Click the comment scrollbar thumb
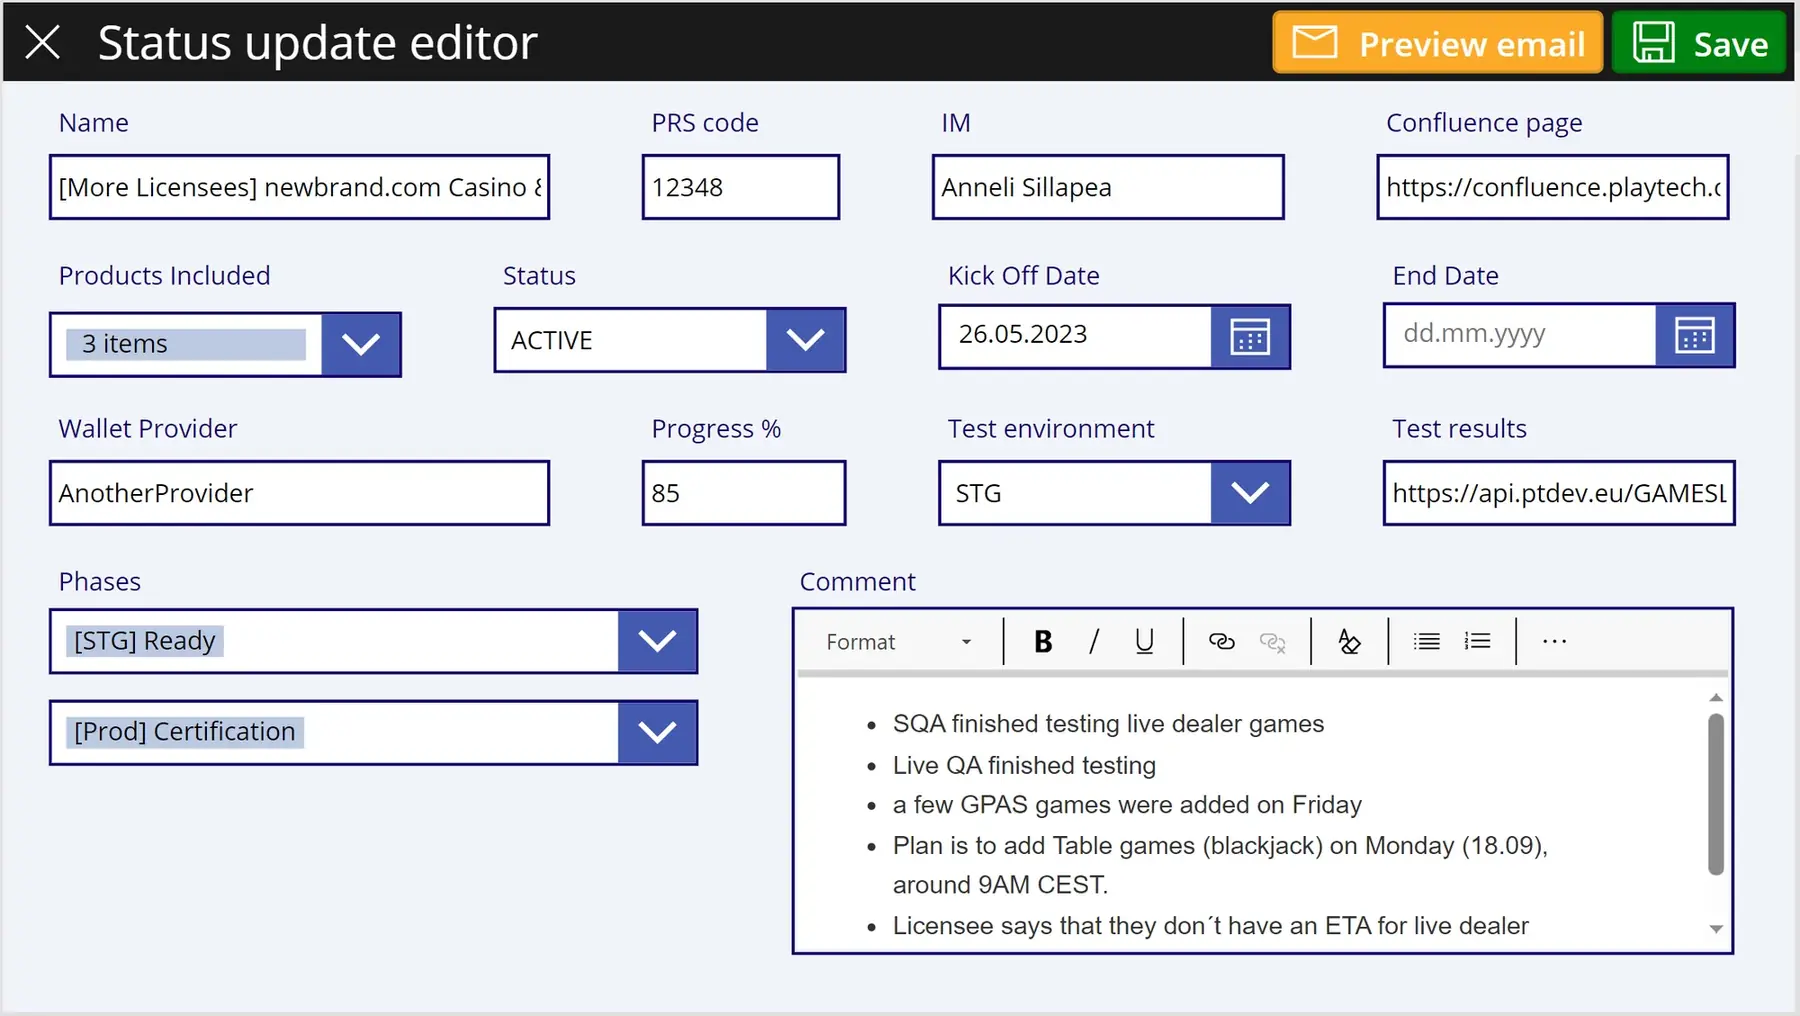Image resolution: width=1800 pixels, height=1016 pixels. [x=1716, y=794]
